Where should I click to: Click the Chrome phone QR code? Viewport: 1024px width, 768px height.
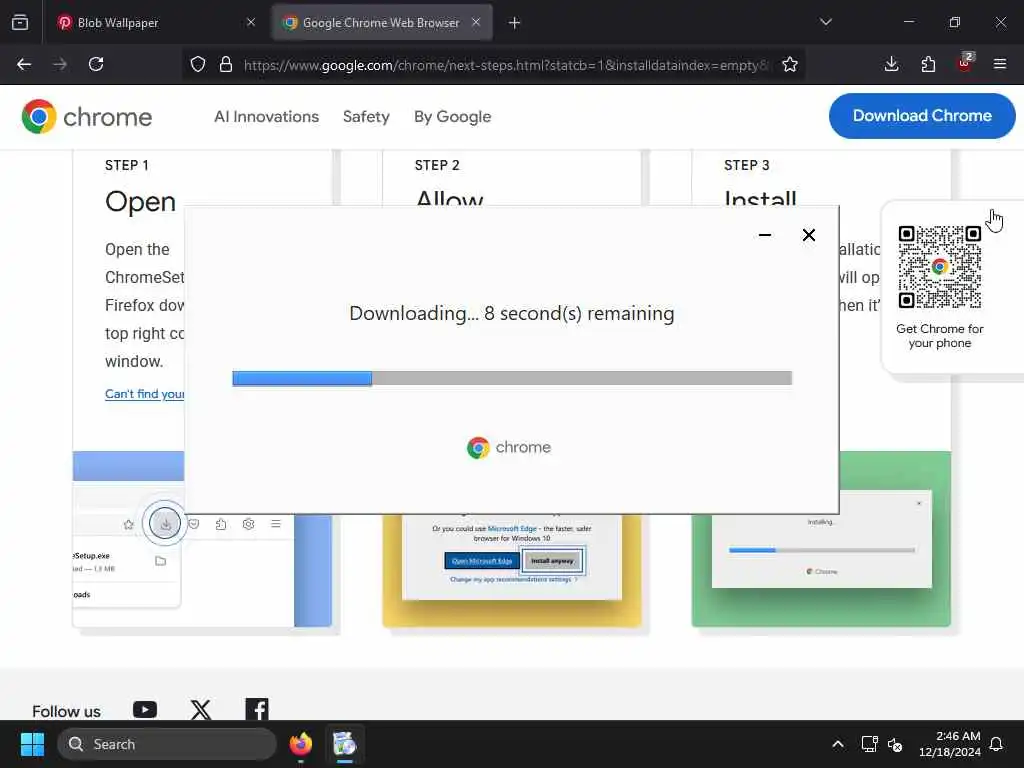point(940,266)
